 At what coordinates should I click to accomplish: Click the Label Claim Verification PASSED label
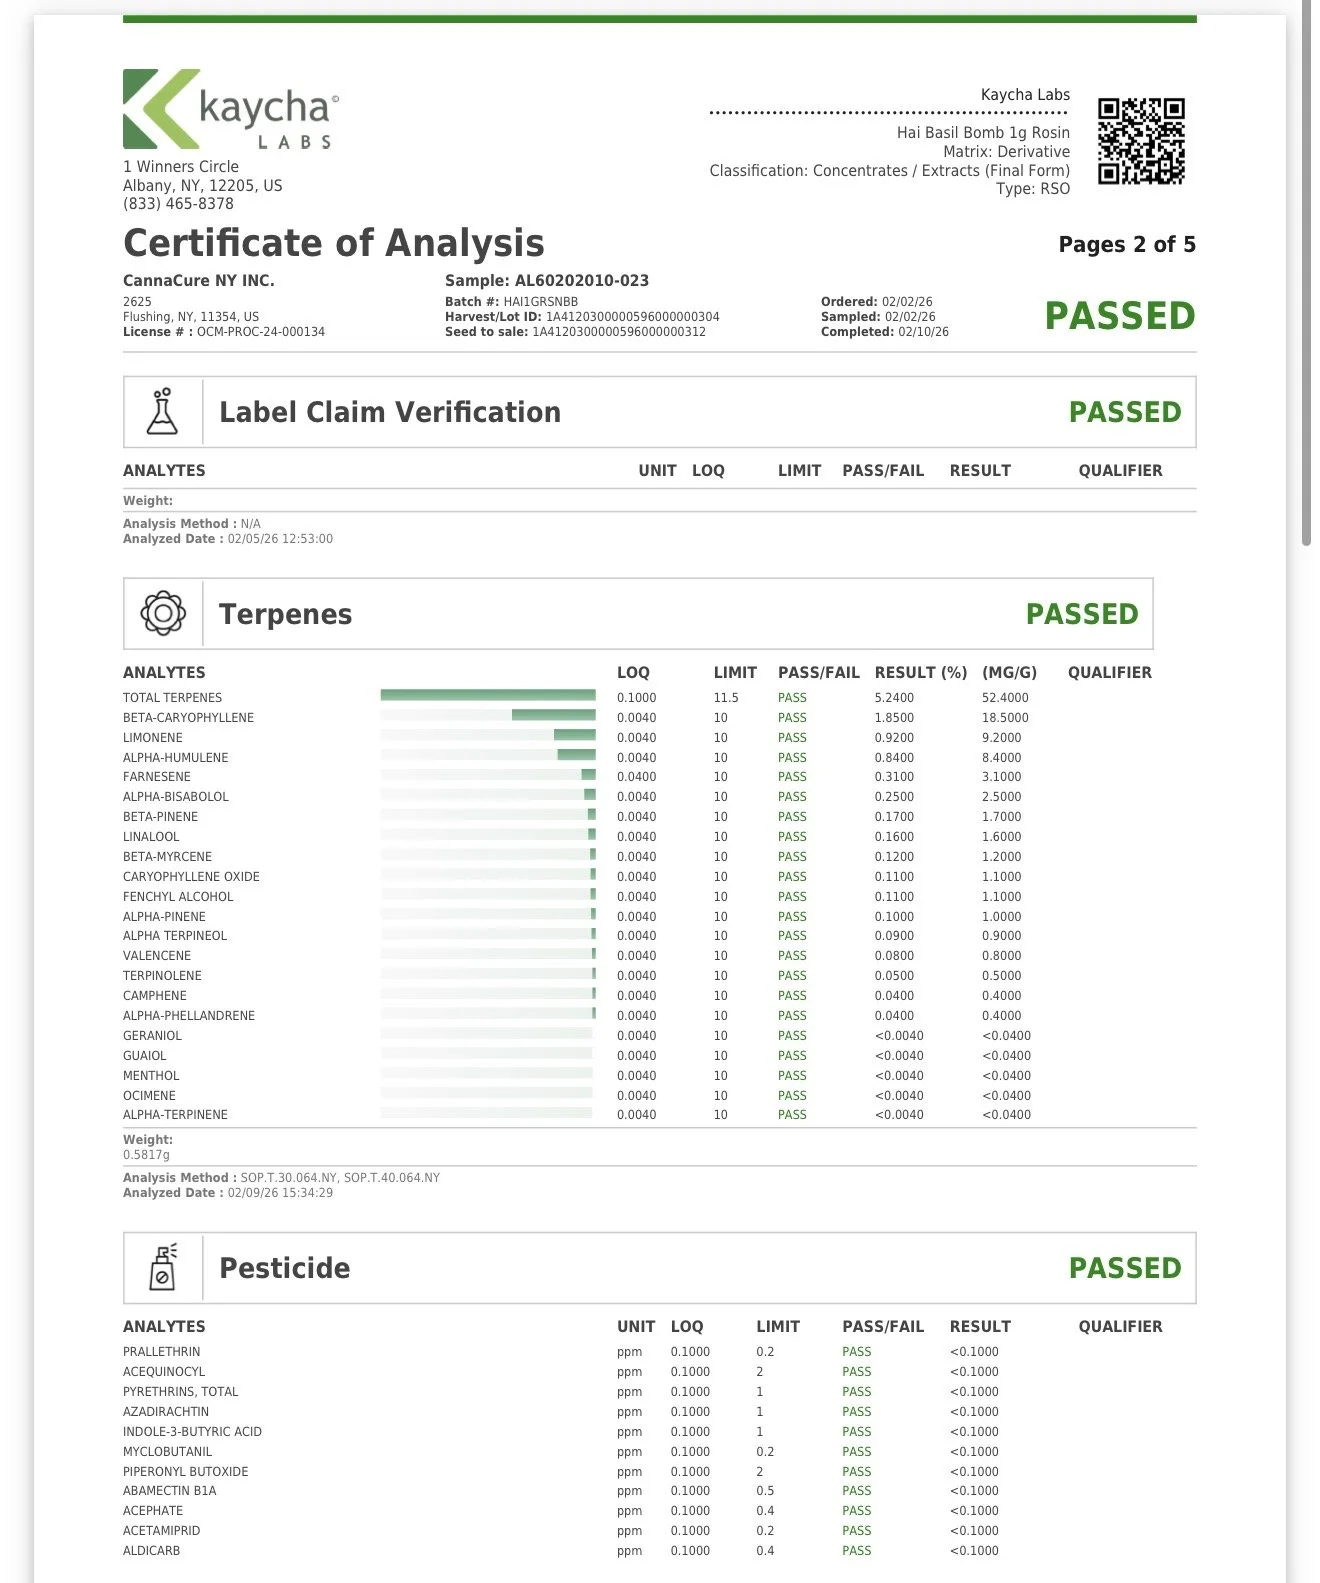(1125, 412)
